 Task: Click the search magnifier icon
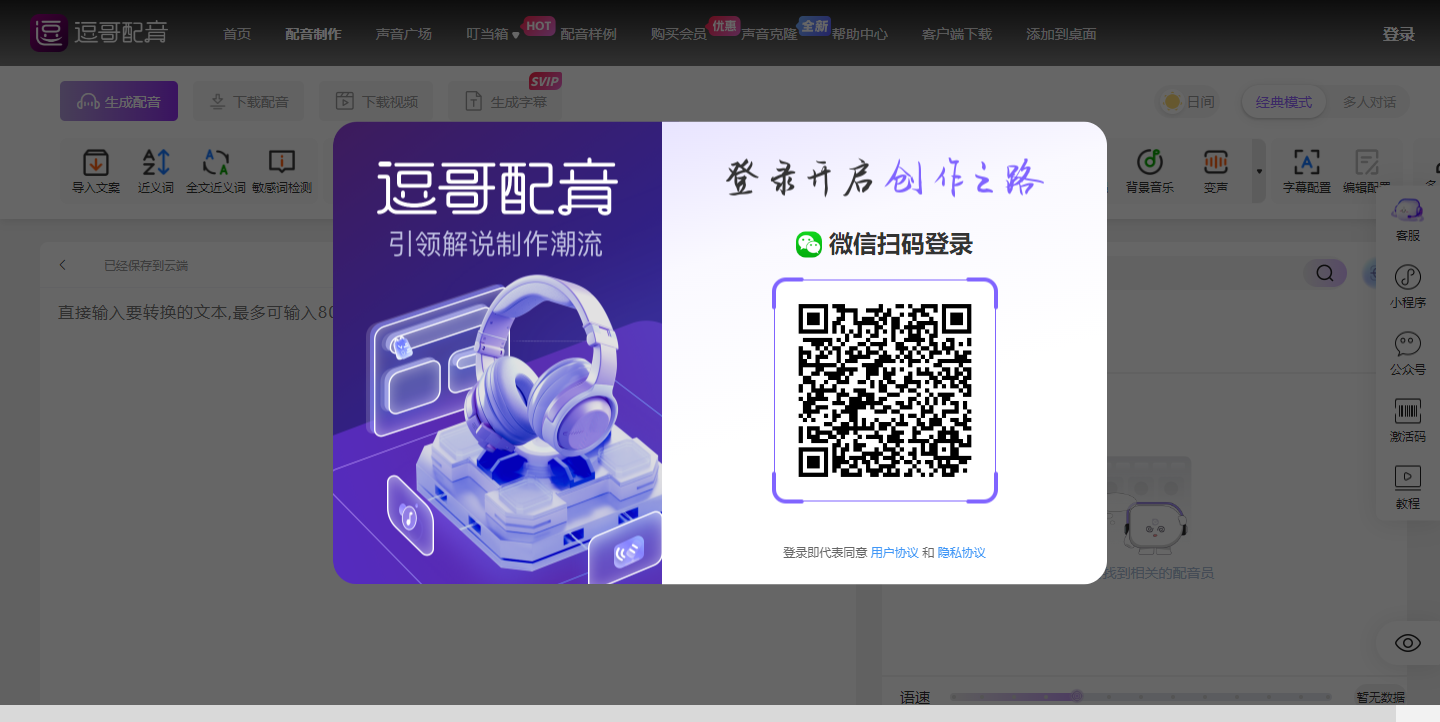[x=1325, y=273]
